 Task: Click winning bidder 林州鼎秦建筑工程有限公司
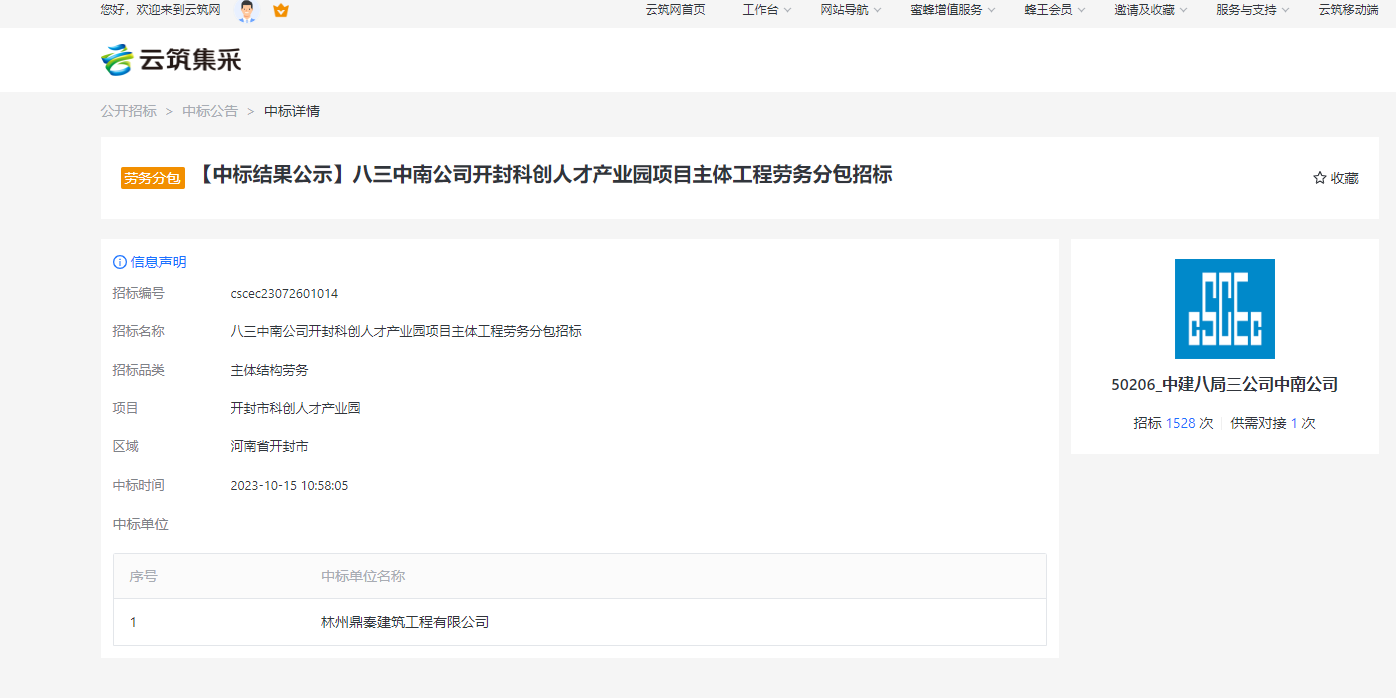[x=405, y=622]
